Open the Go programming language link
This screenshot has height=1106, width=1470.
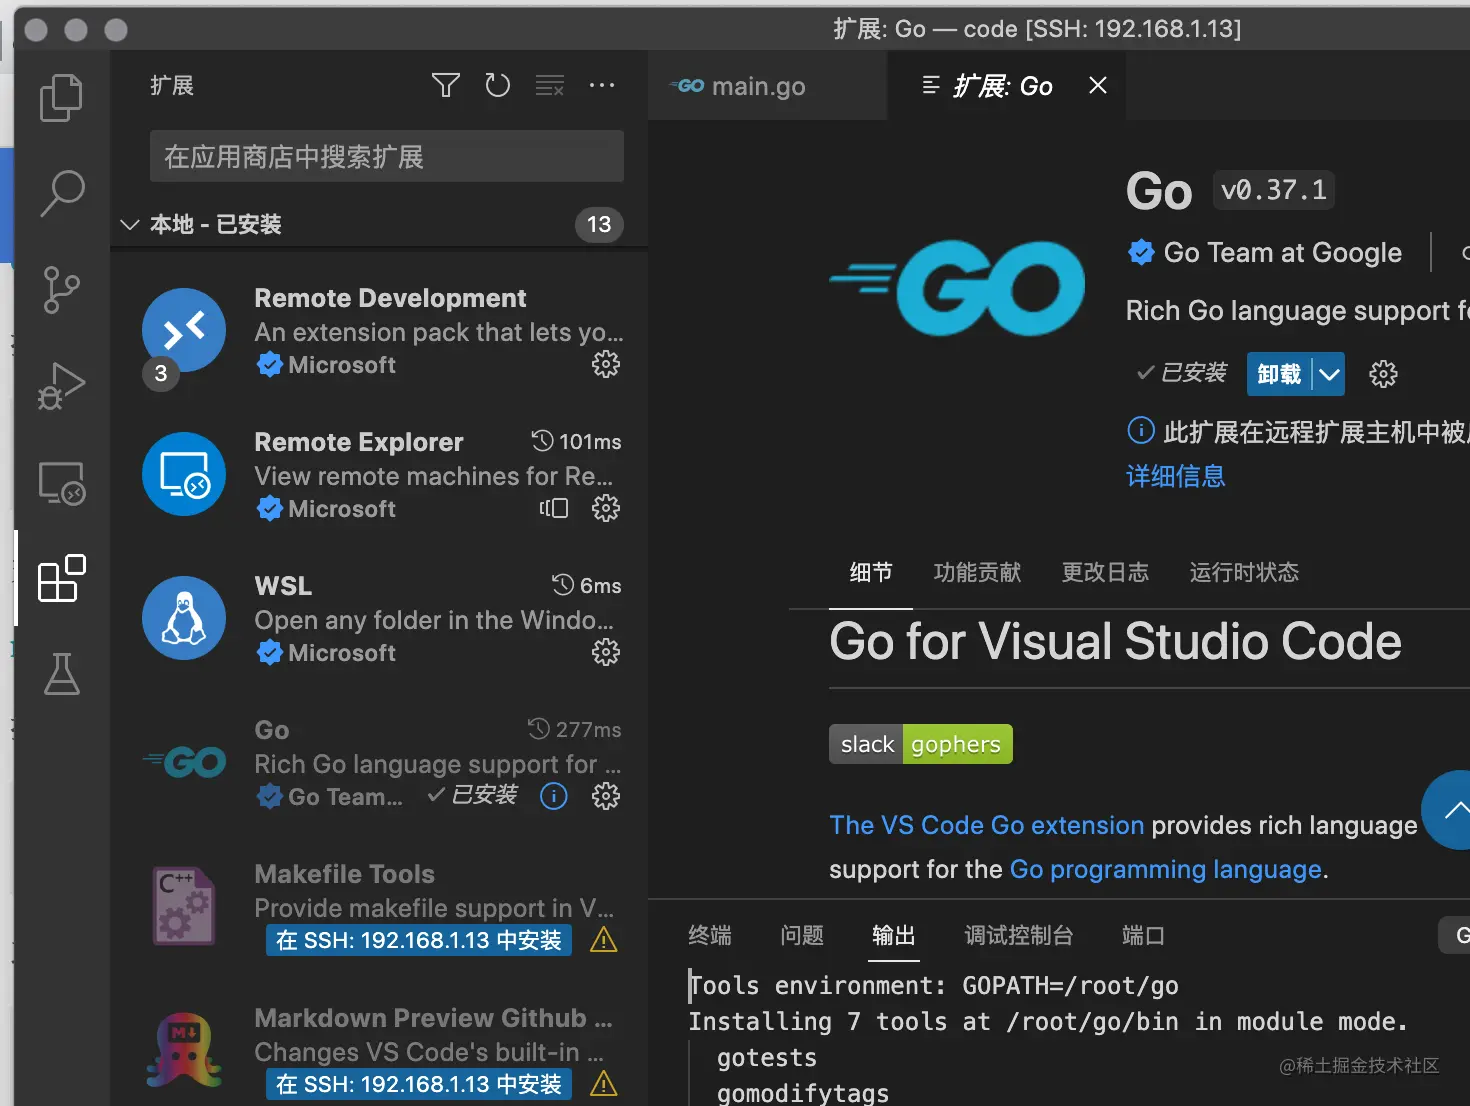1166,869
